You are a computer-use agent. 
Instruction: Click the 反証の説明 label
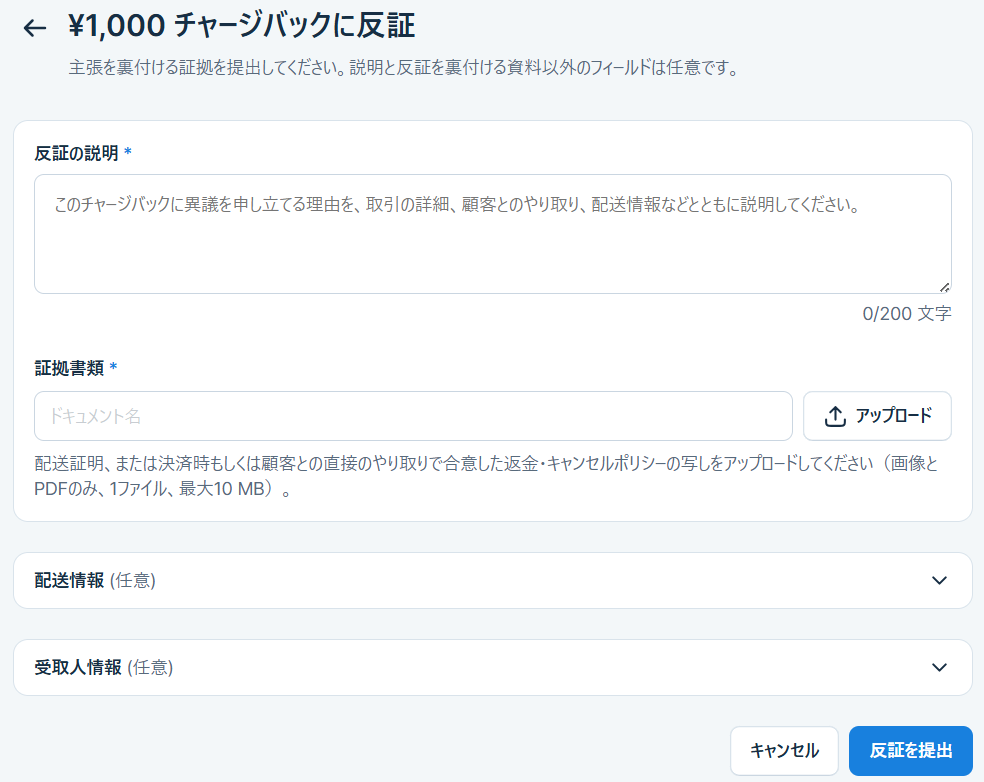coord(77,153)
